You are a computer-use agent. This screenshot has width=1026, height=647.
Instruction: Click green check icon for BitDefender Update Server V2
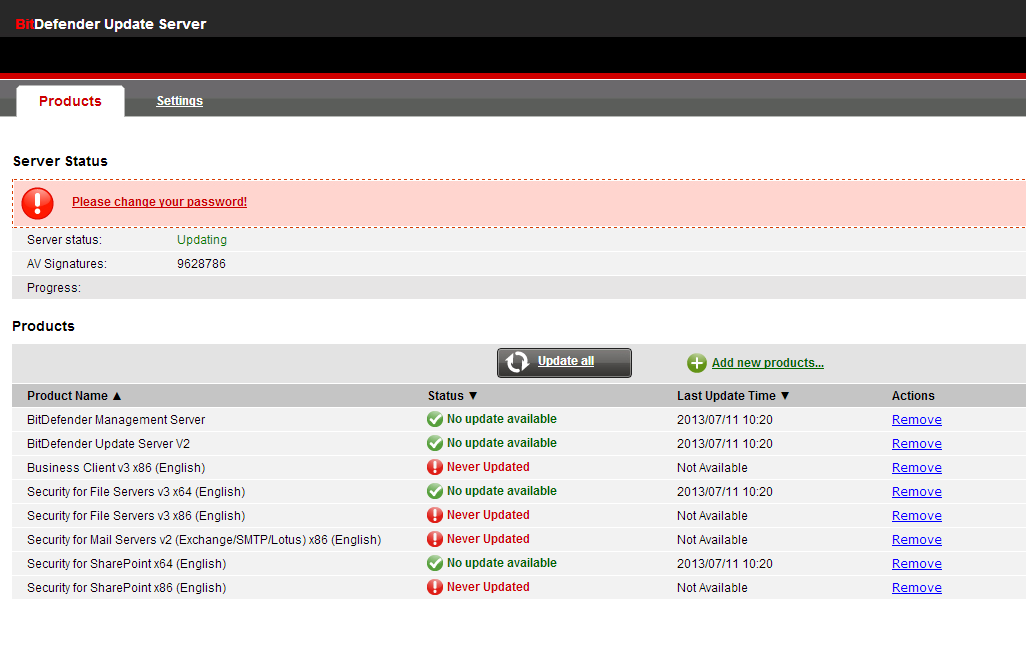coord(434,444)
